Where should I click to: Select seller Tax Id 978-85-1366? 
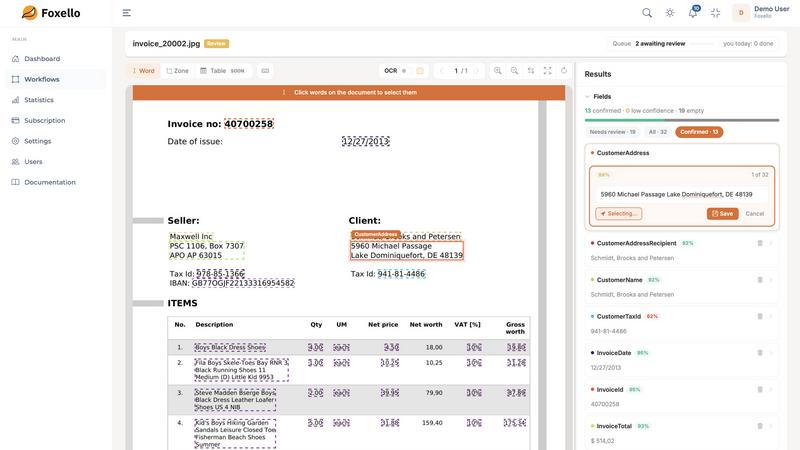(x=220, y=274)
